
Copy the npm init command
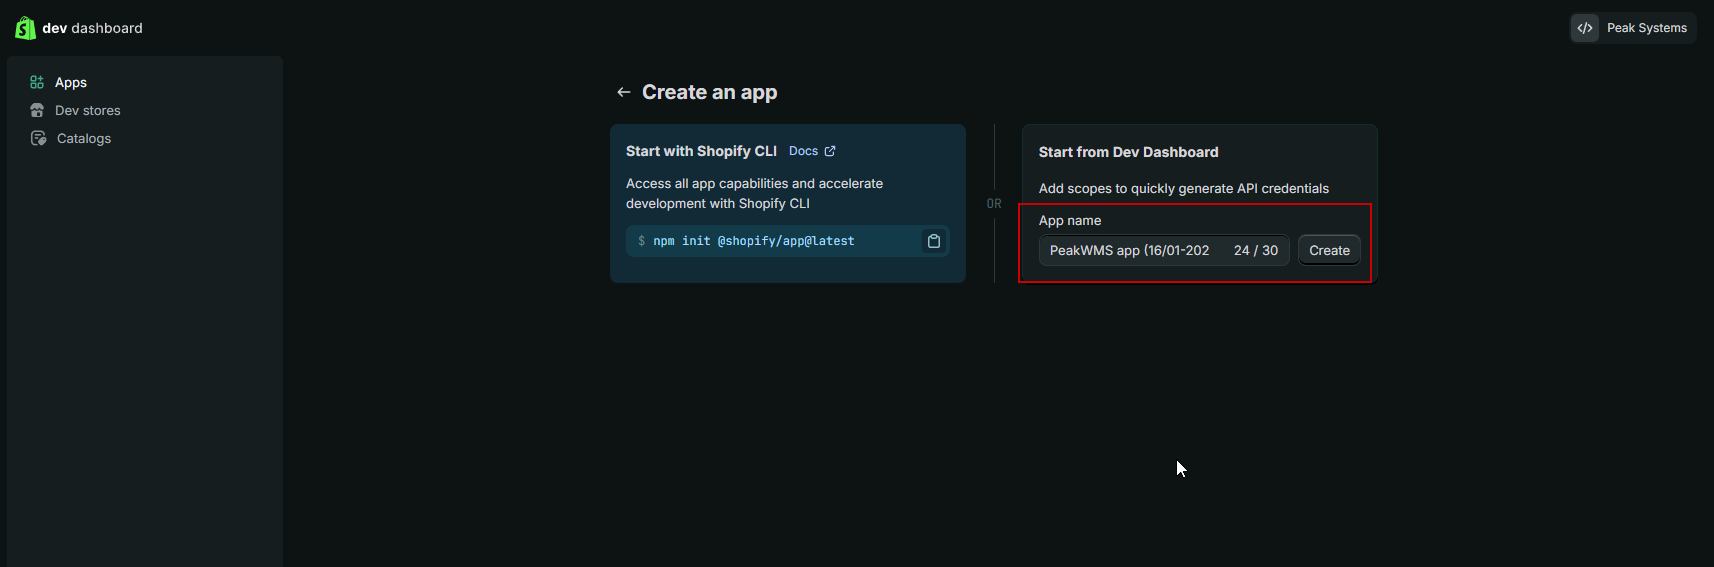coord(934,241)
